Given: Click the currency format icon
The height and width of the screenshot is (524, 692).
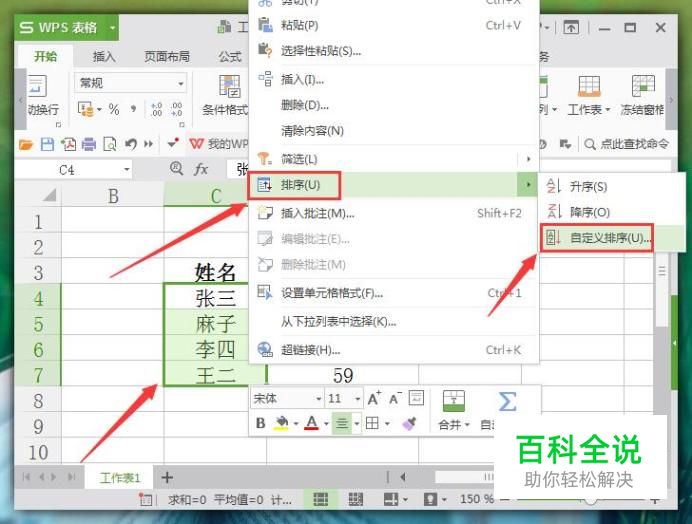Looking at the screenshot, I should click(86, 109).
